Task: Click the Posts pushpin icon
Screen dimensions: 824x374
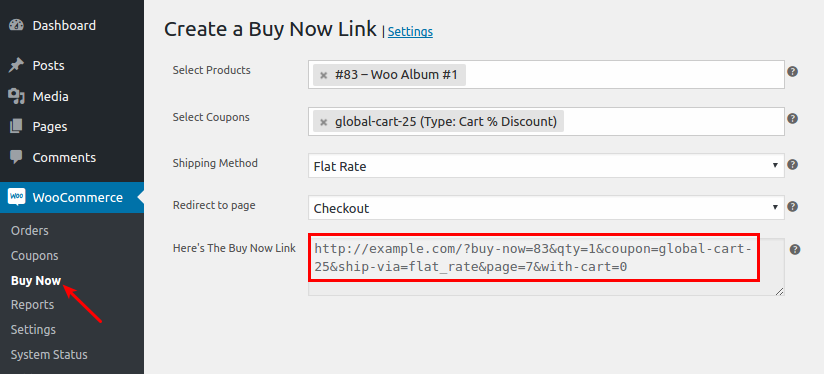Action: (16, 66)
